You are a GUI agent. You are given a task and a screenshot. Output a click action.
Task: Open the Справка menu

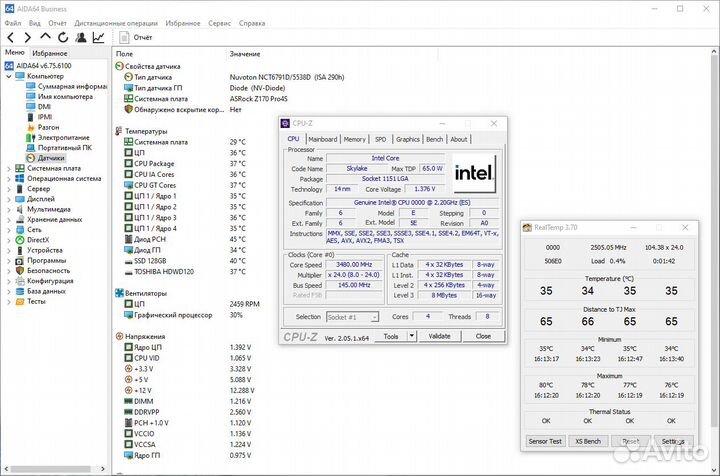pos(252,23)
